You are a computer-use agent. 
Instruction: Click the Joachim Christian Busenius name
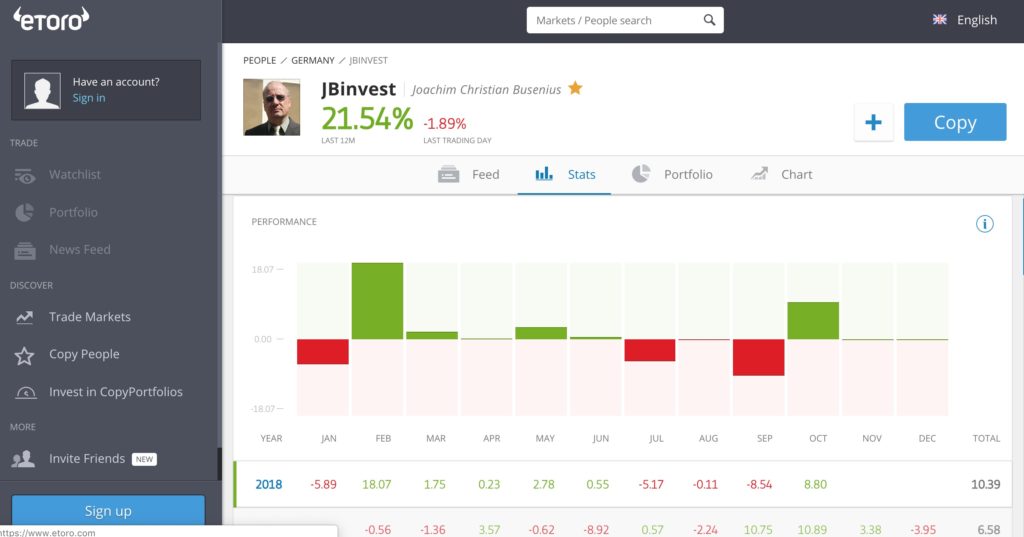[x=486, y=90]
